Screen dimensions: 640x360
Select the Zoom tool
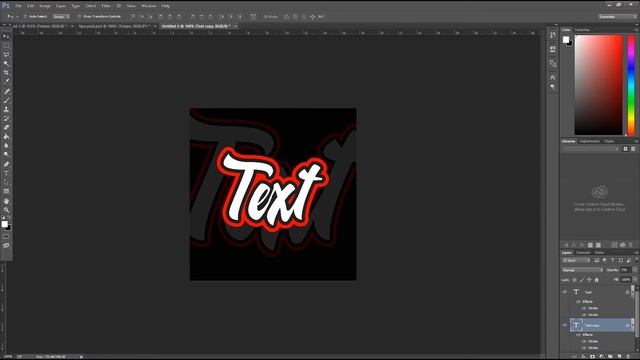point(6,210)
